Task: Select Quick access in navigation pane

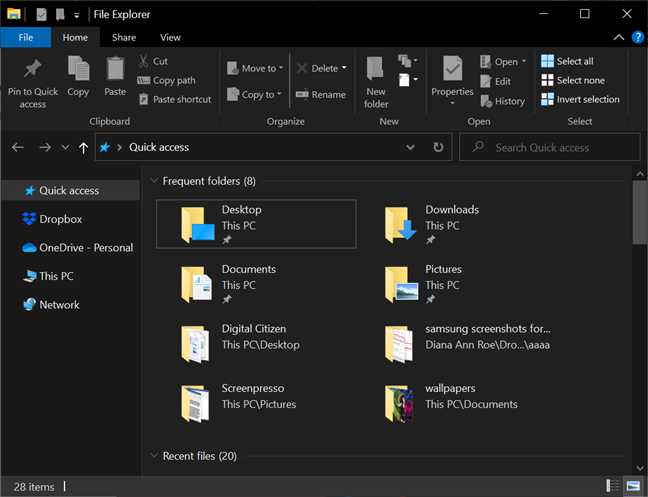Action: tap(71, 190)
